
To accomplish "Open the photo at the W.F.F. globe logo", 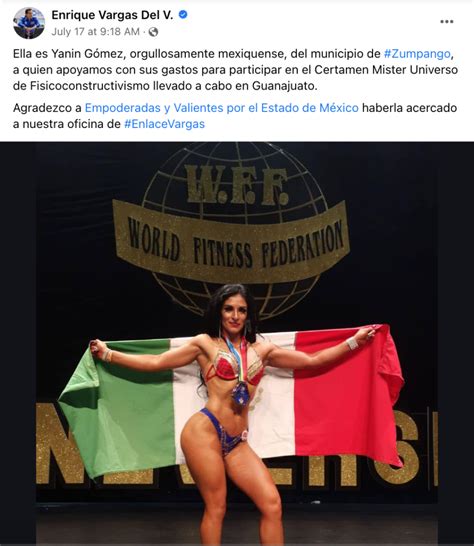I will pyautogui.click(x=238, y=184).
